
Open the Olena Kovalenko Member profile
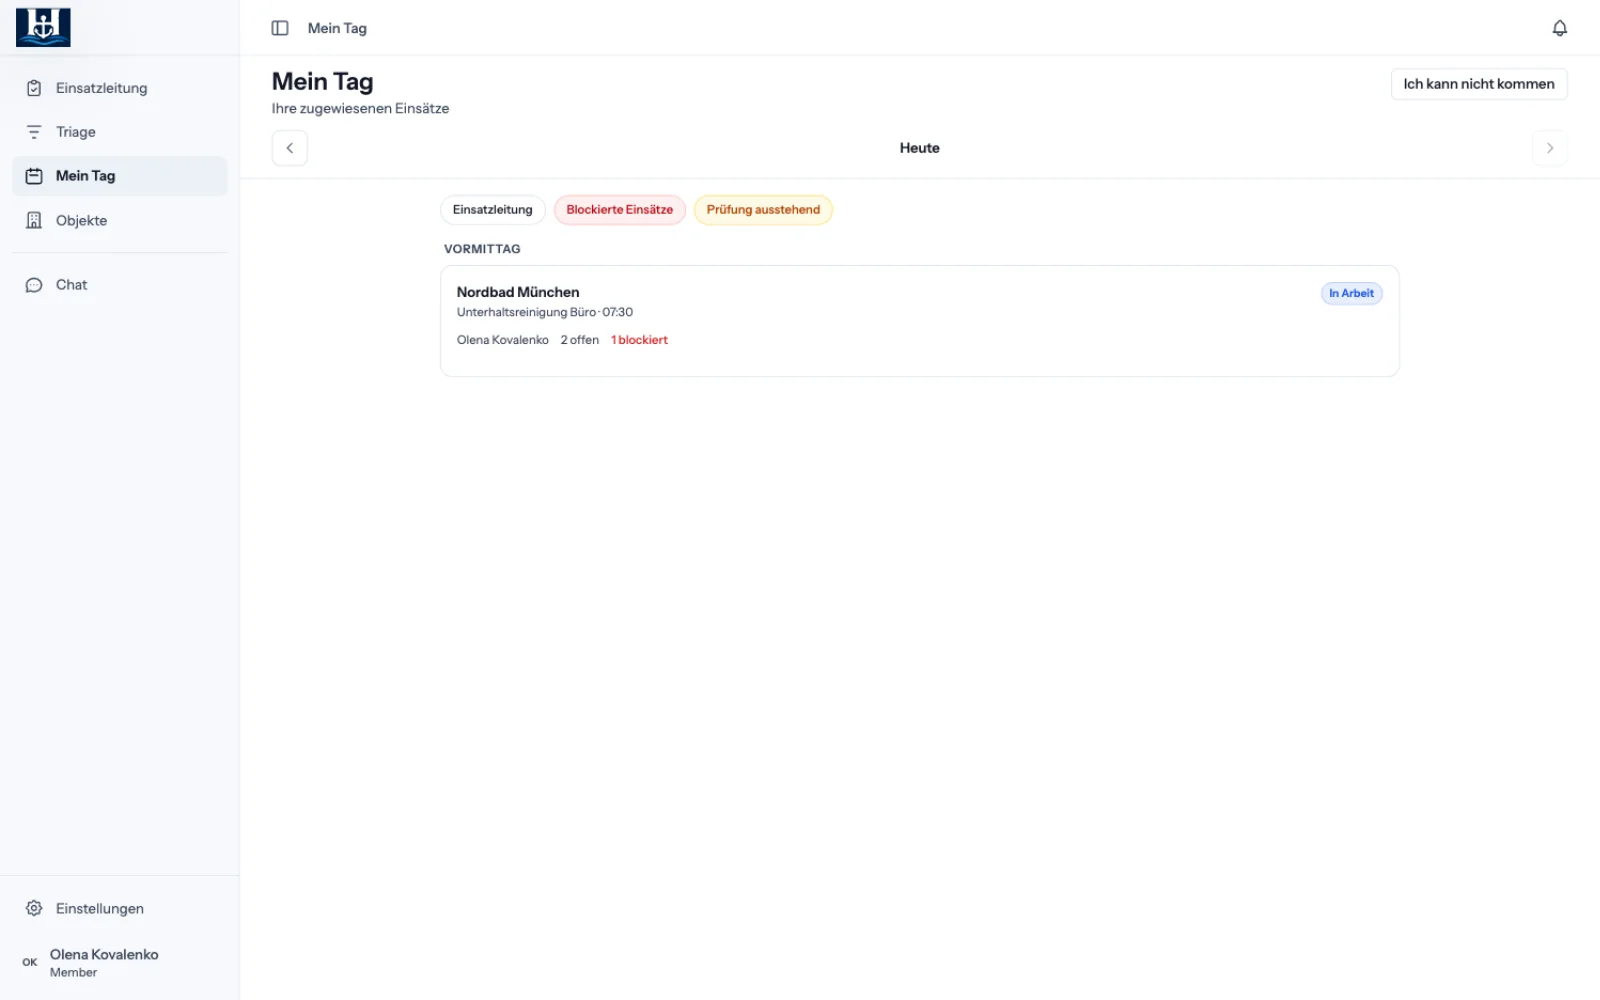[x=120, y=962]
